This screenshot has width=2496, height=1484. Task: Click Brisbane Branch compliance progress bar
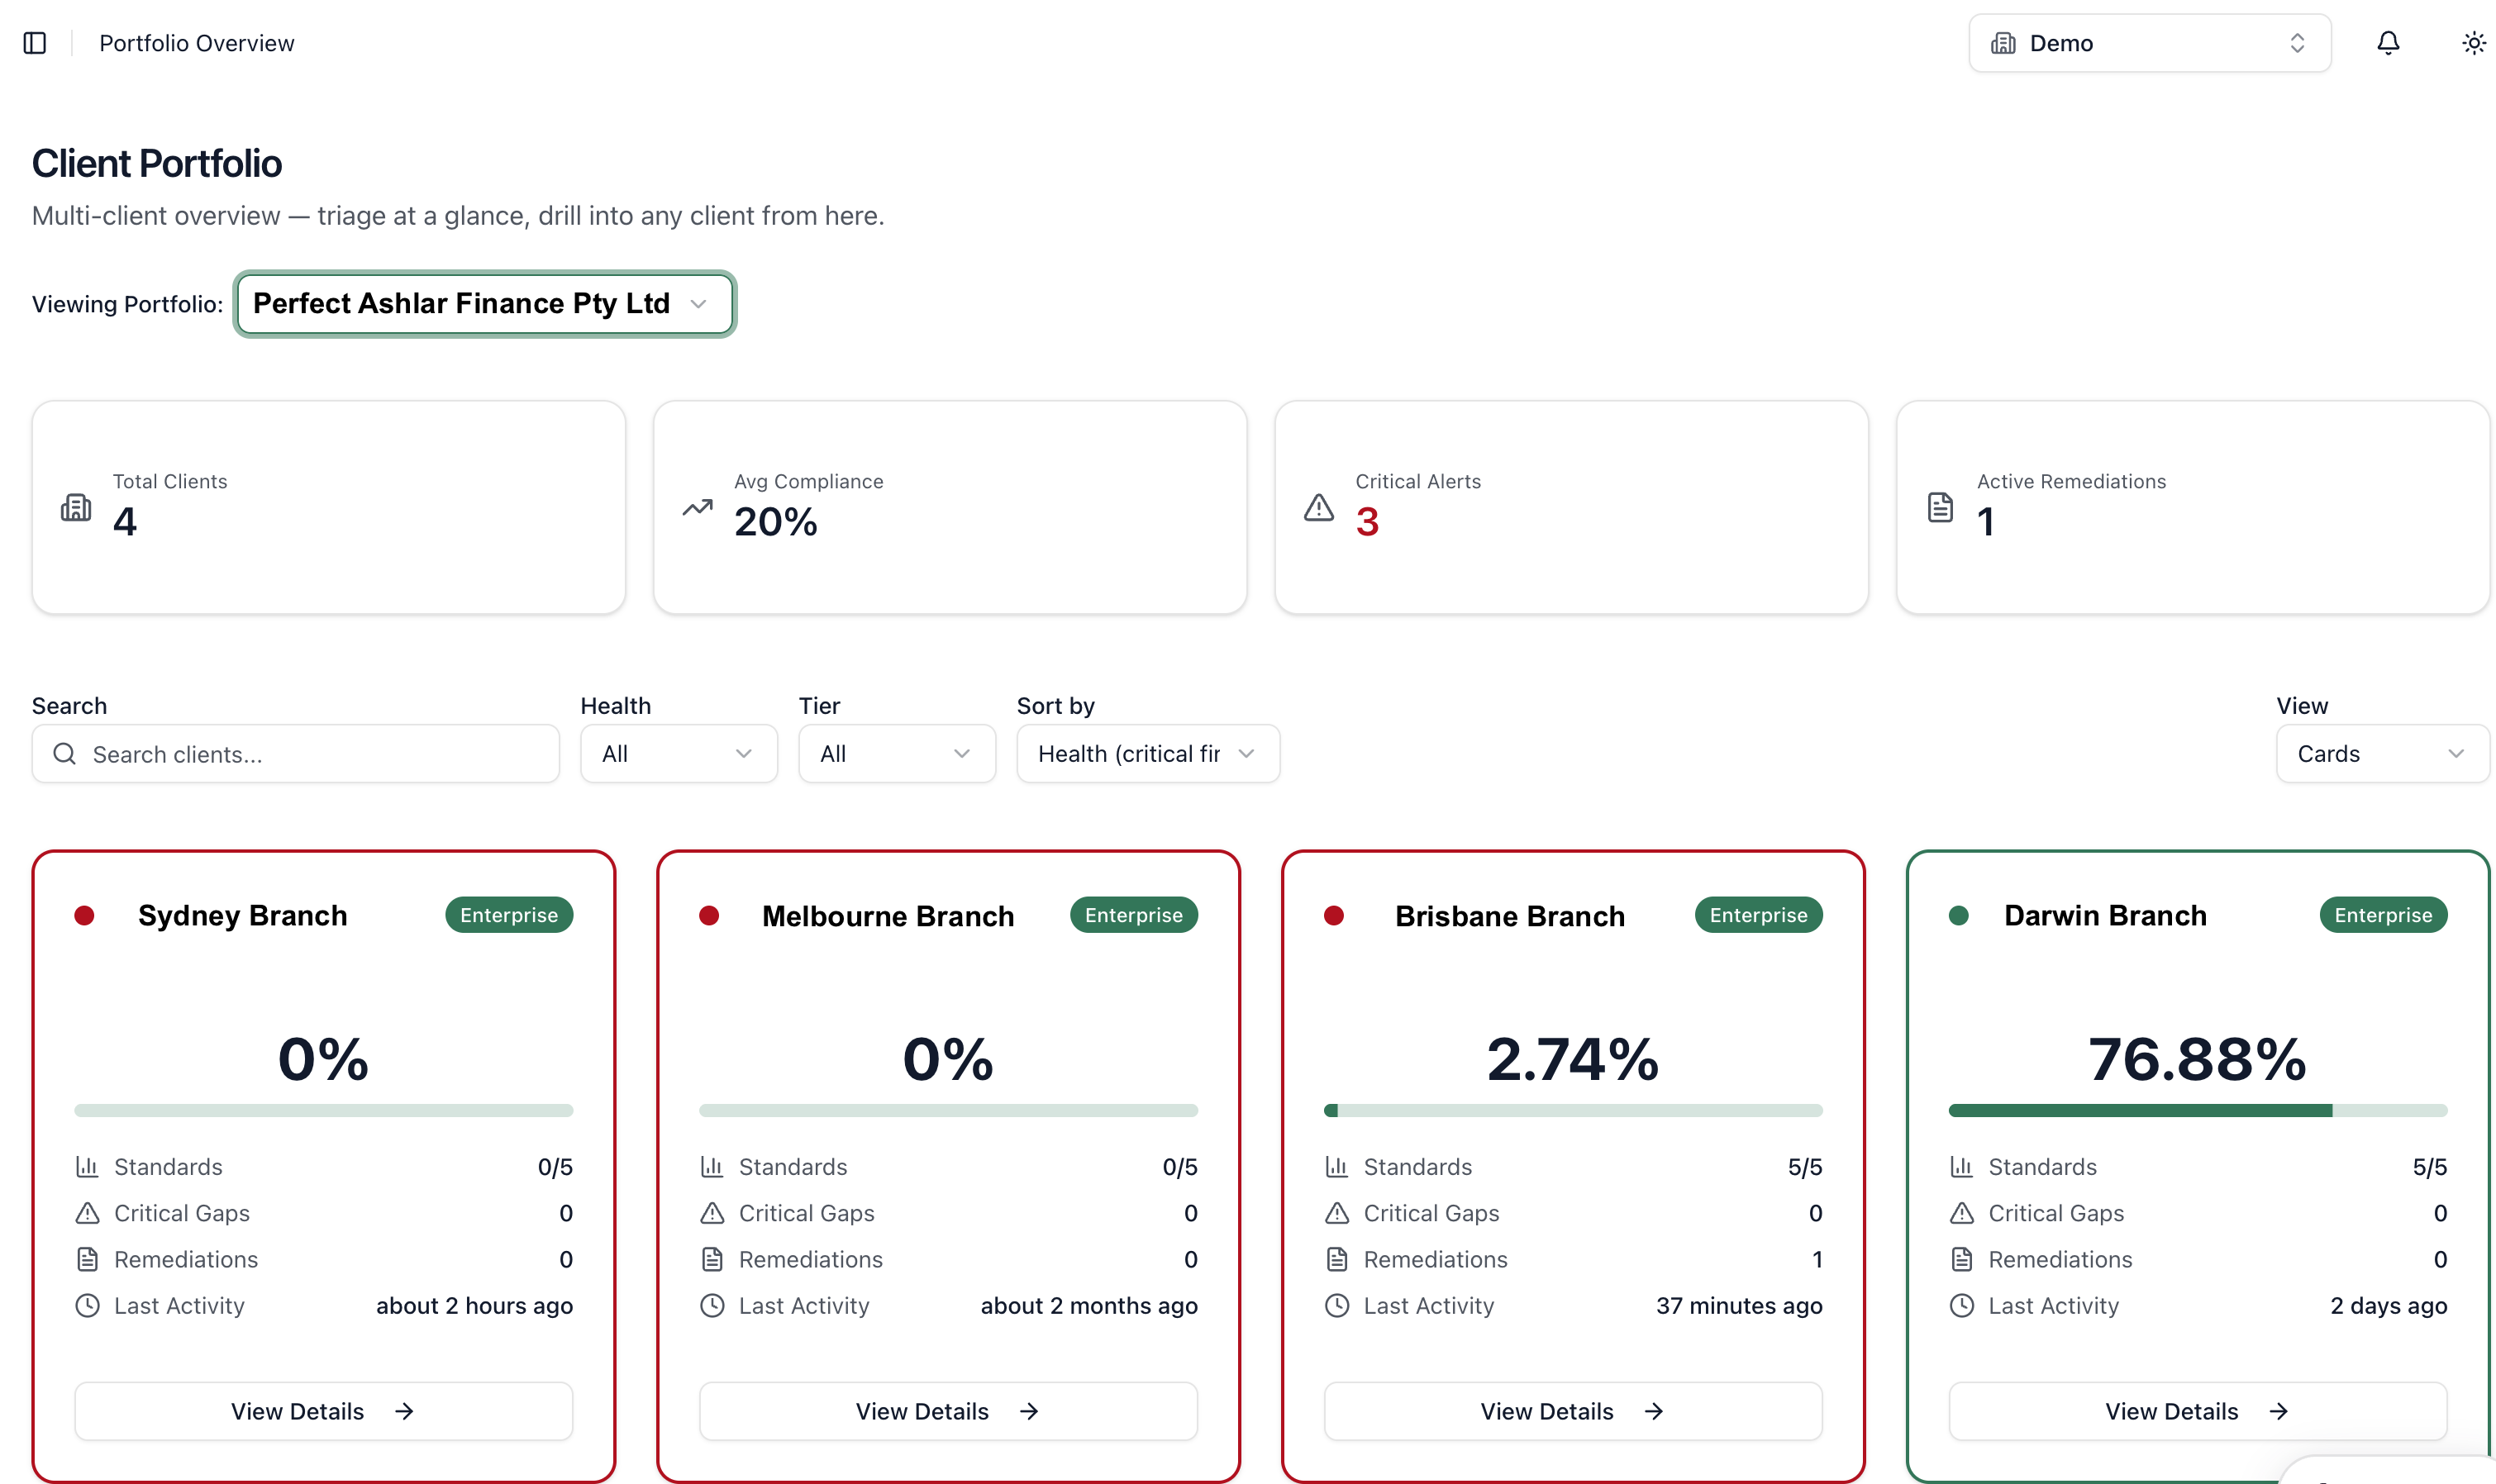pyautogui.click(x=1573, y=1110)
